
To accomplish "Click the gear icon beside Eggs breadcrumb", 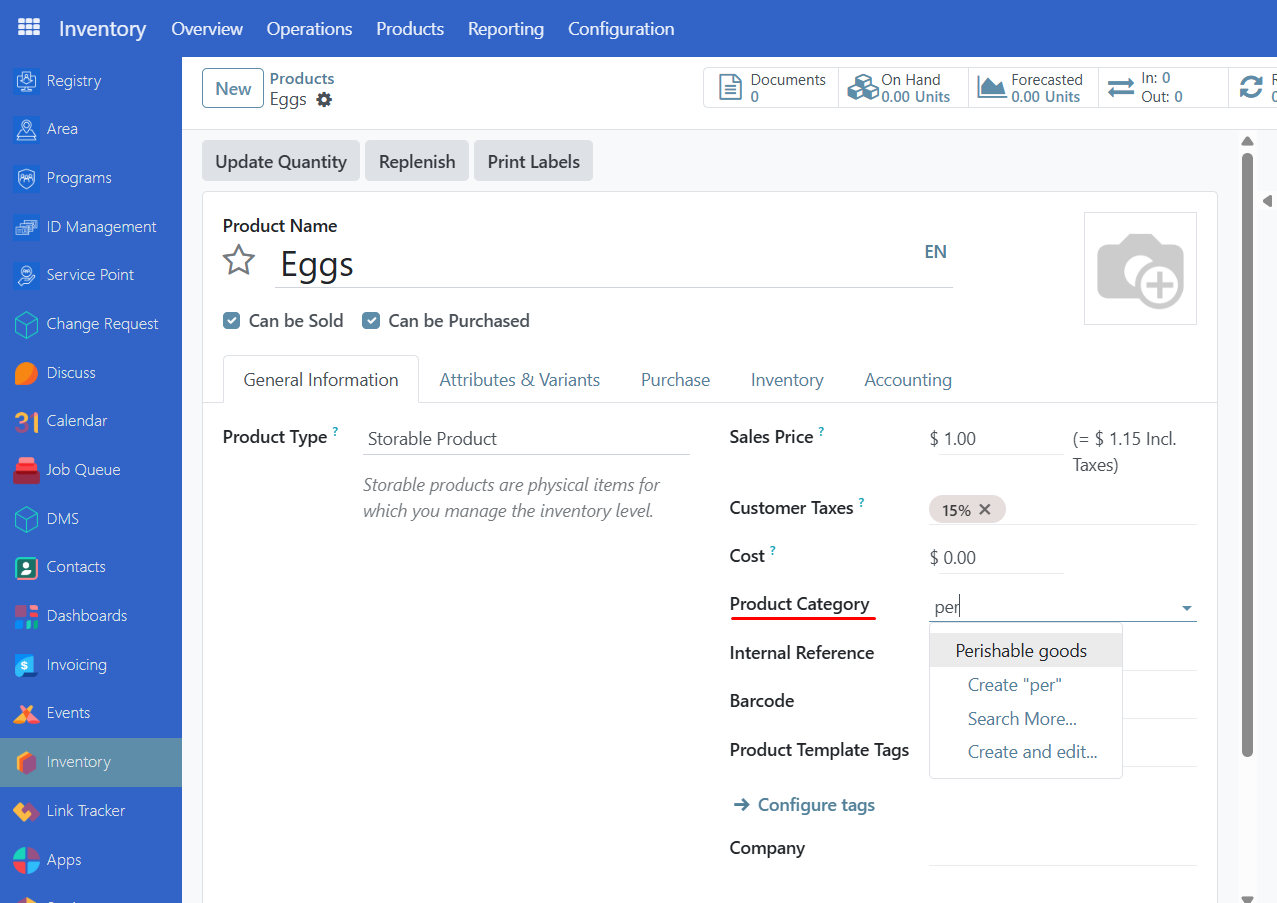I will [x=324, y=100].
